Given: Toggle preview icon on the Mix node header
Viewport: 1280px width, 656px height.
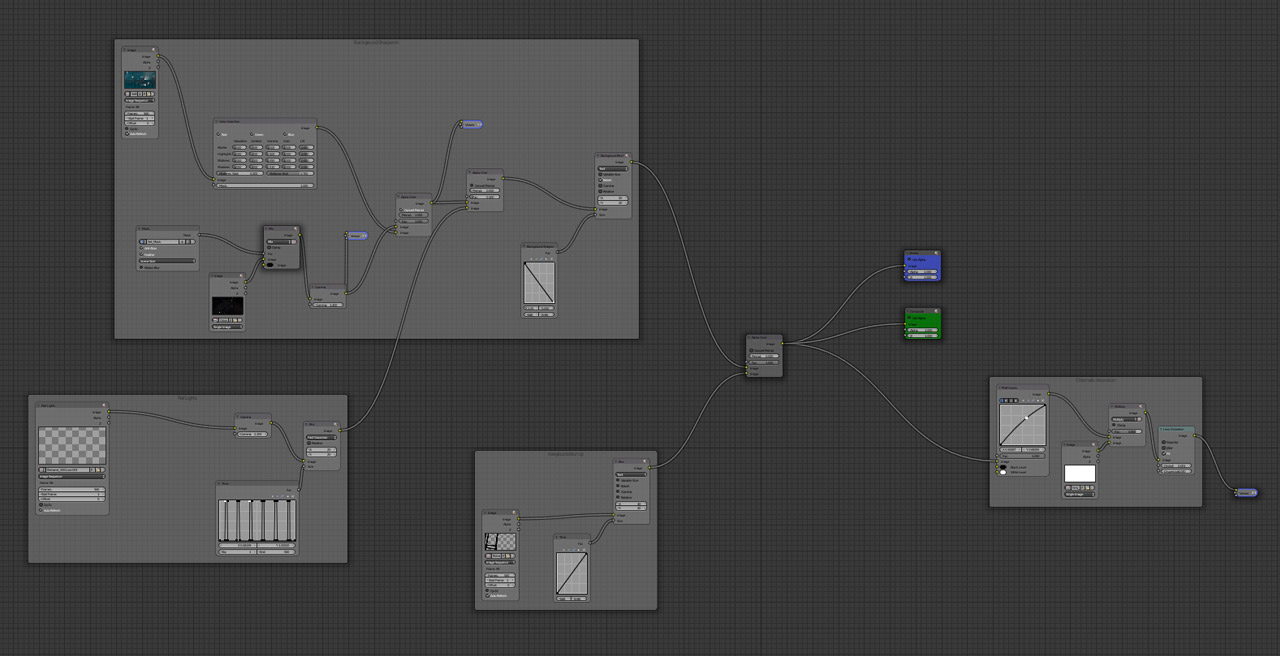Looking at the screenshot, I should pos(295,228).
